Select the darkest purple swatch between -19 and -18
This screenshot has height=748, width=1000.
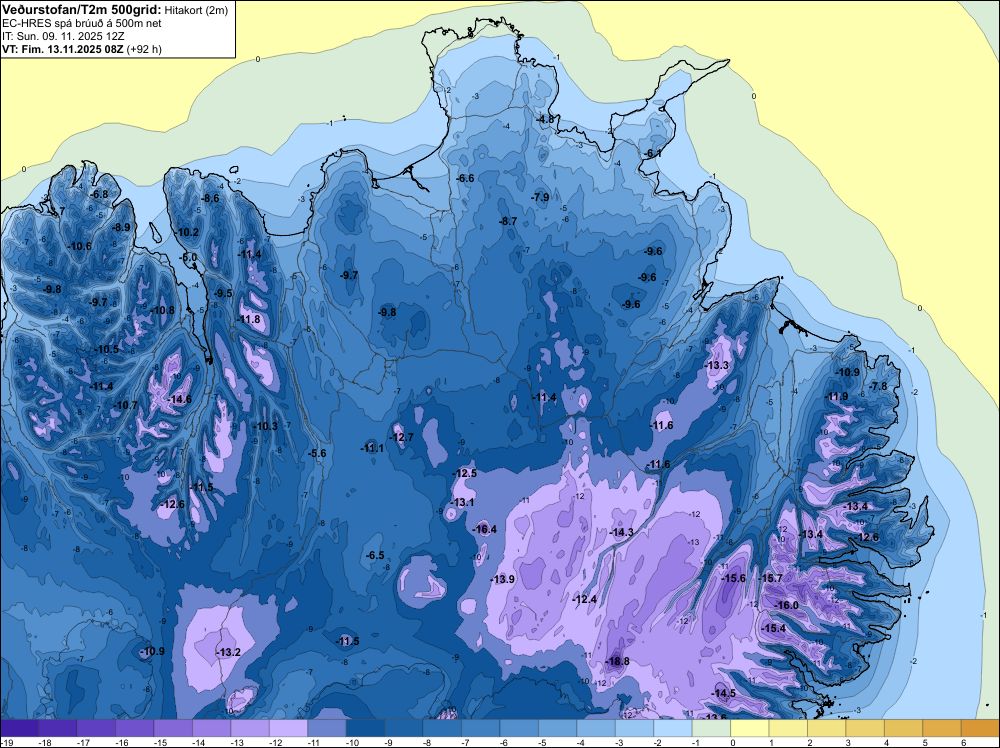(x=19, y=728)
